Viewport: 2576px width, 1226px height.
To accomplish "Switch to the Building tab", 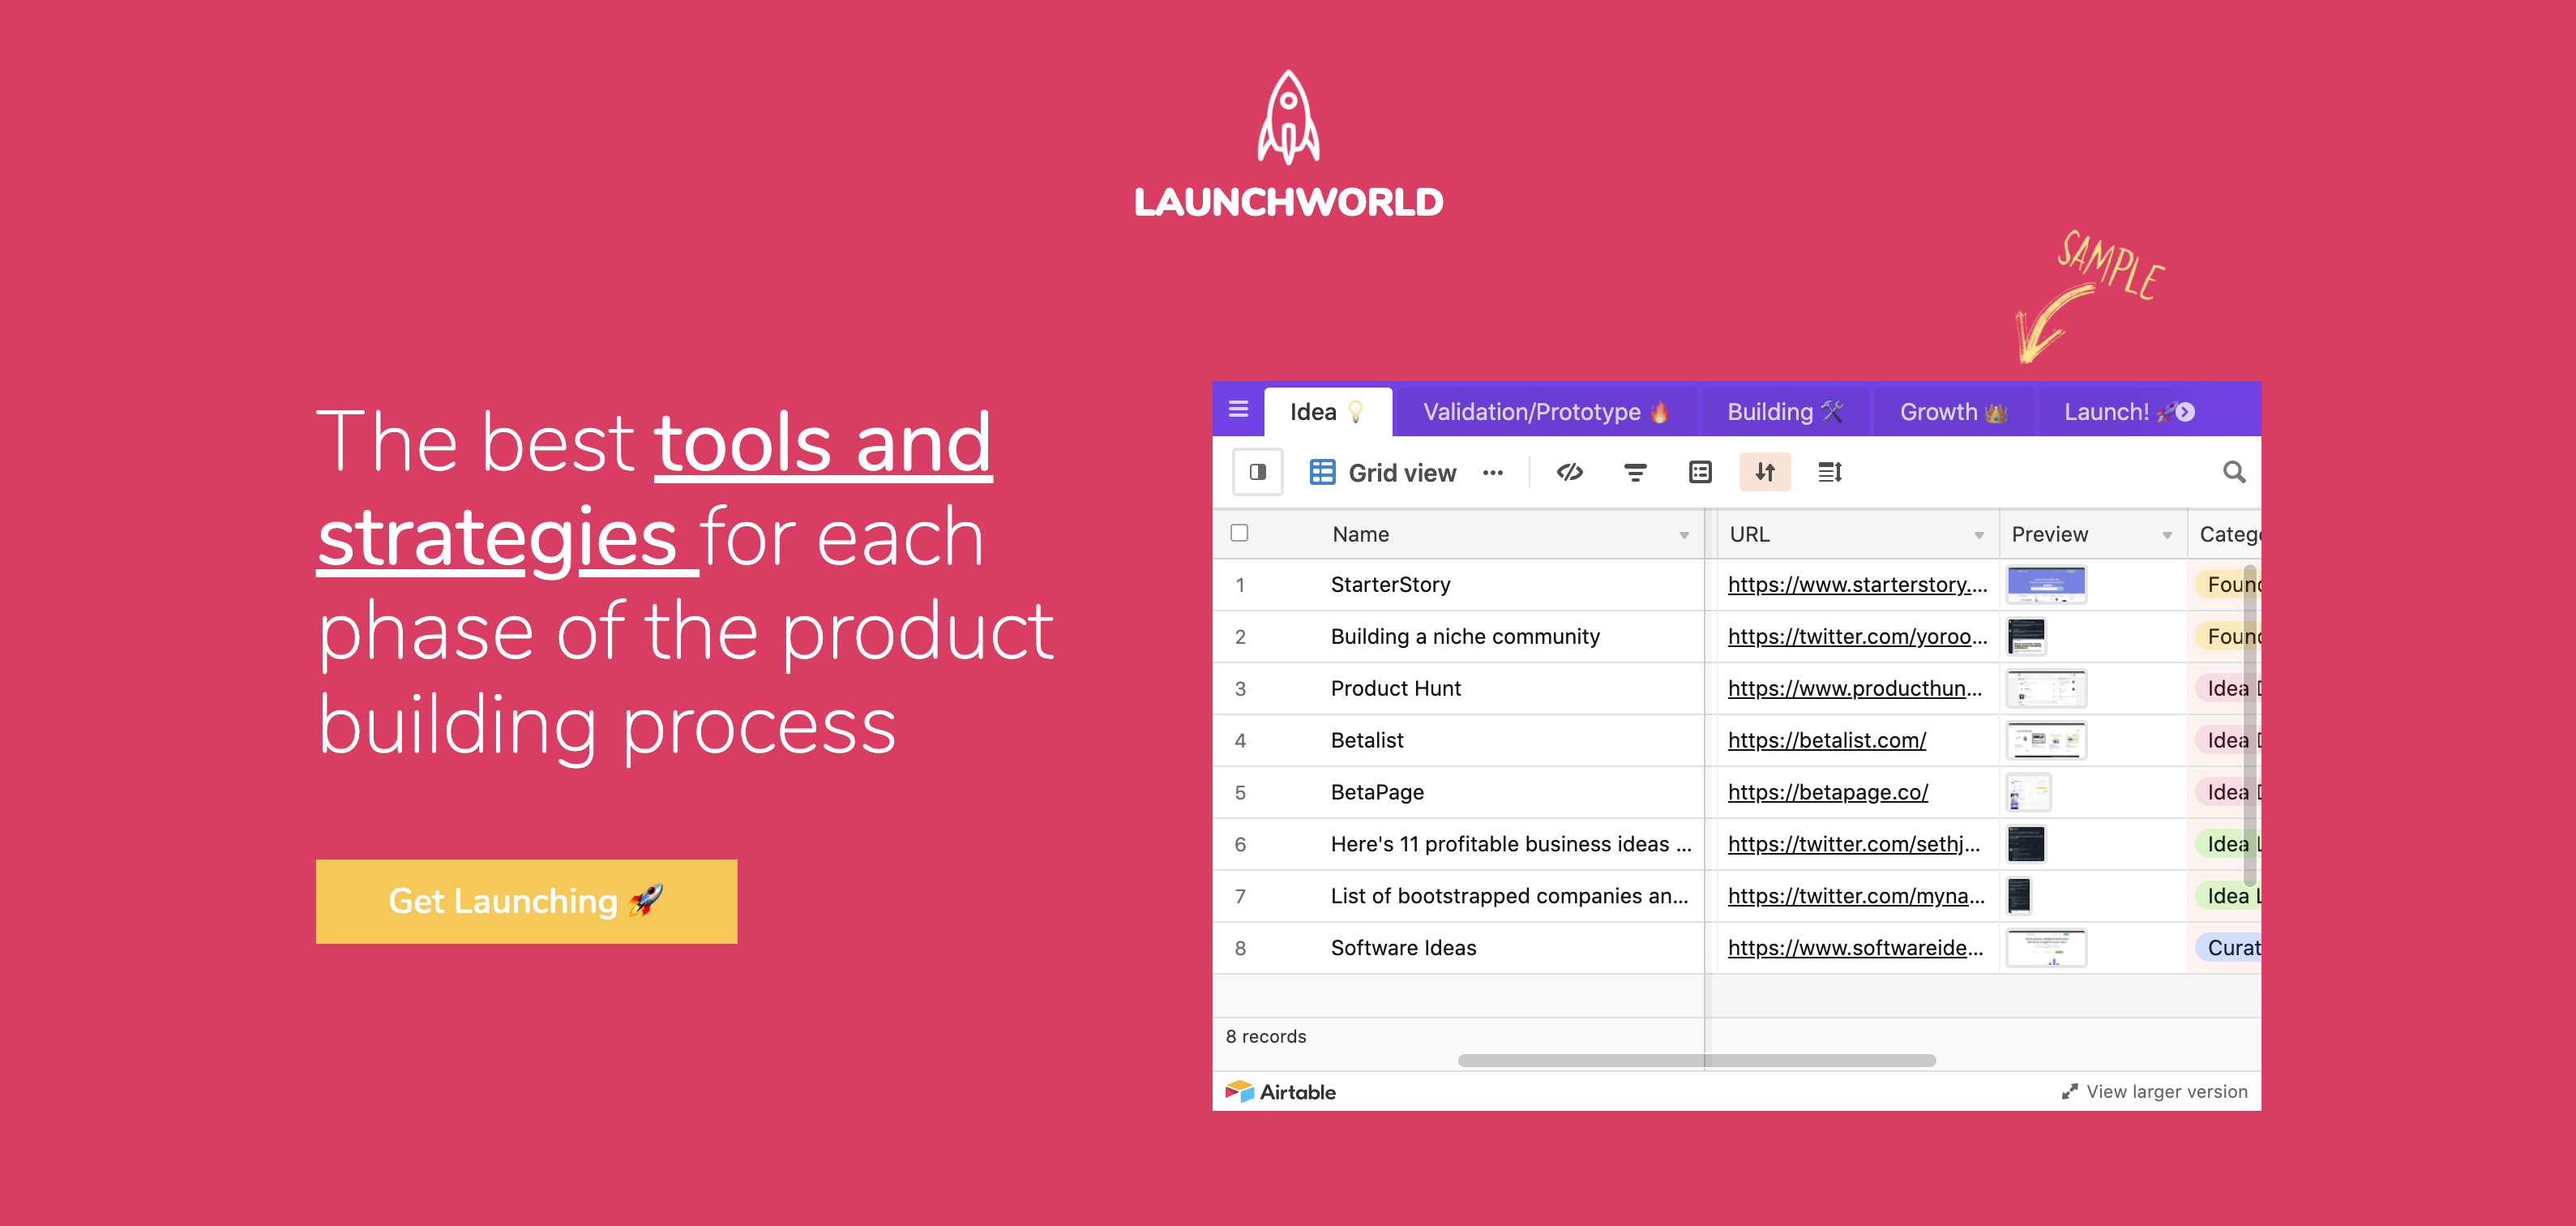I will pos(1784,412).
